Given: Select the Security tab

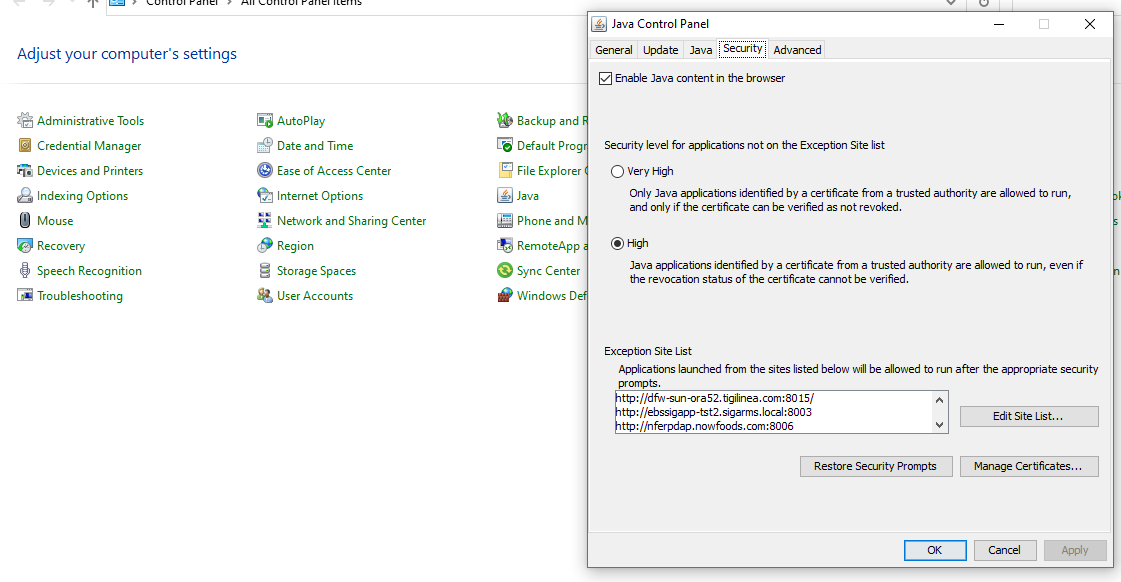Looking at the screenshot, I should (743, 49).
